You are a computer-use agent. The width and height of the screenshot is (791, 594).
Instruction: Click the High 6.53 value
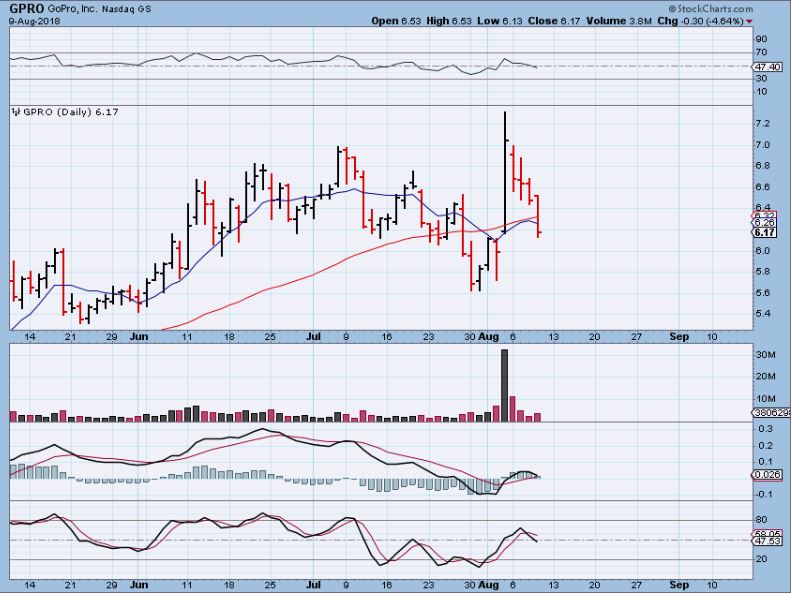[449, 21]
